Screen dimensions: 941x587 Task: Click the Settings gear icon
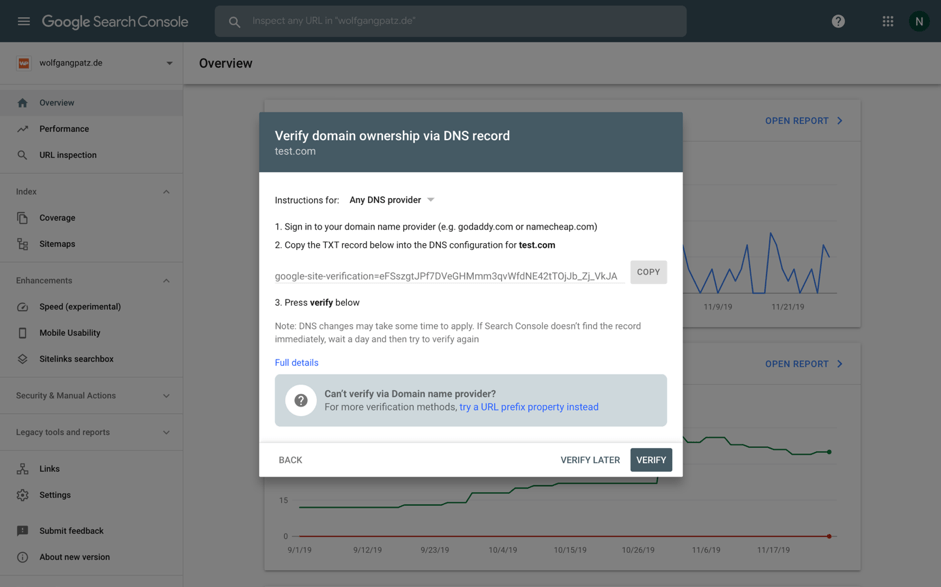tap(22, 495)
